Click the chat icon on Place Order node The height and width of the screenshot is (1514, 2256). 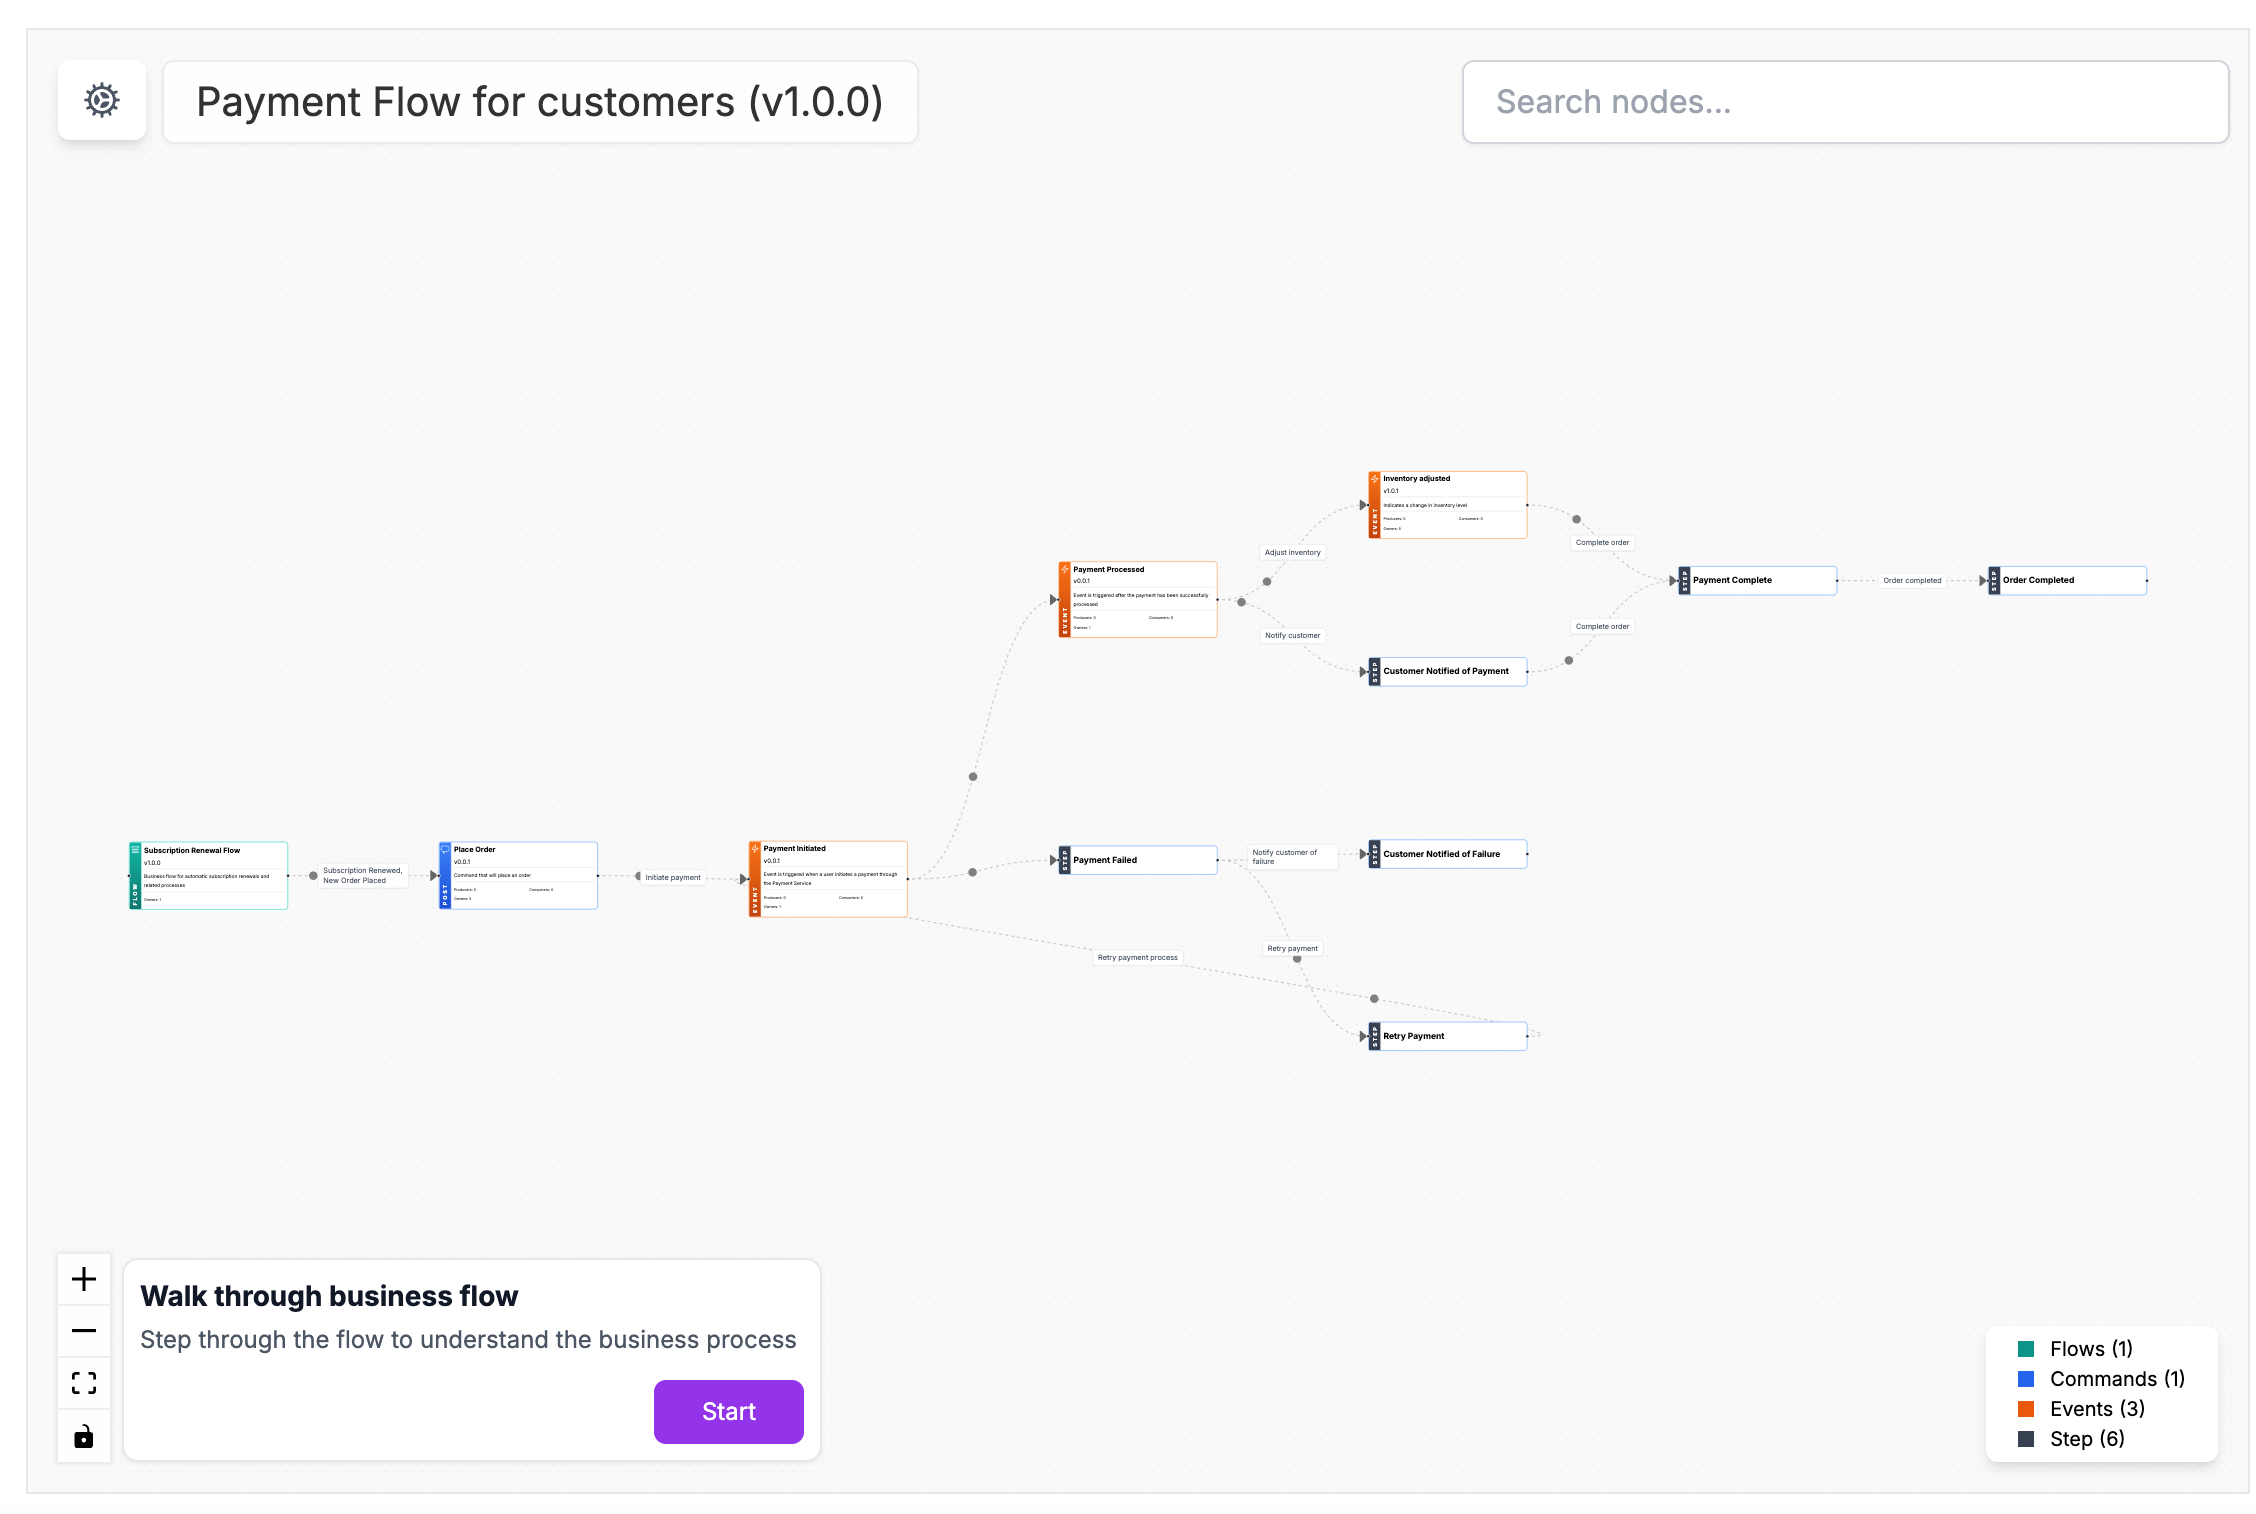[x=445, y=849]
